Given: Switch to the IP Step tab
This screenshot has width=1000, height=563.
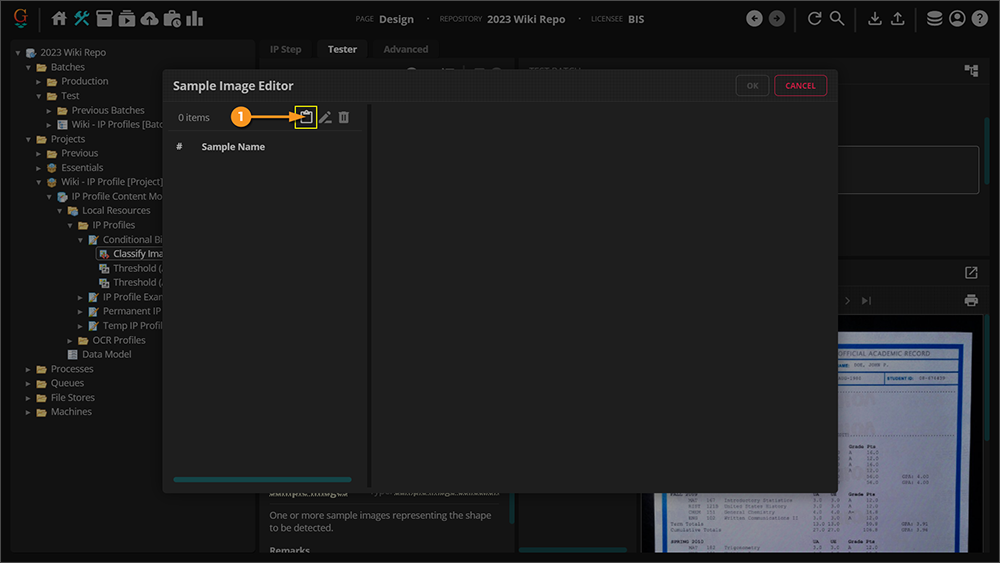Looking at the screenshot, I should [285, 49].
